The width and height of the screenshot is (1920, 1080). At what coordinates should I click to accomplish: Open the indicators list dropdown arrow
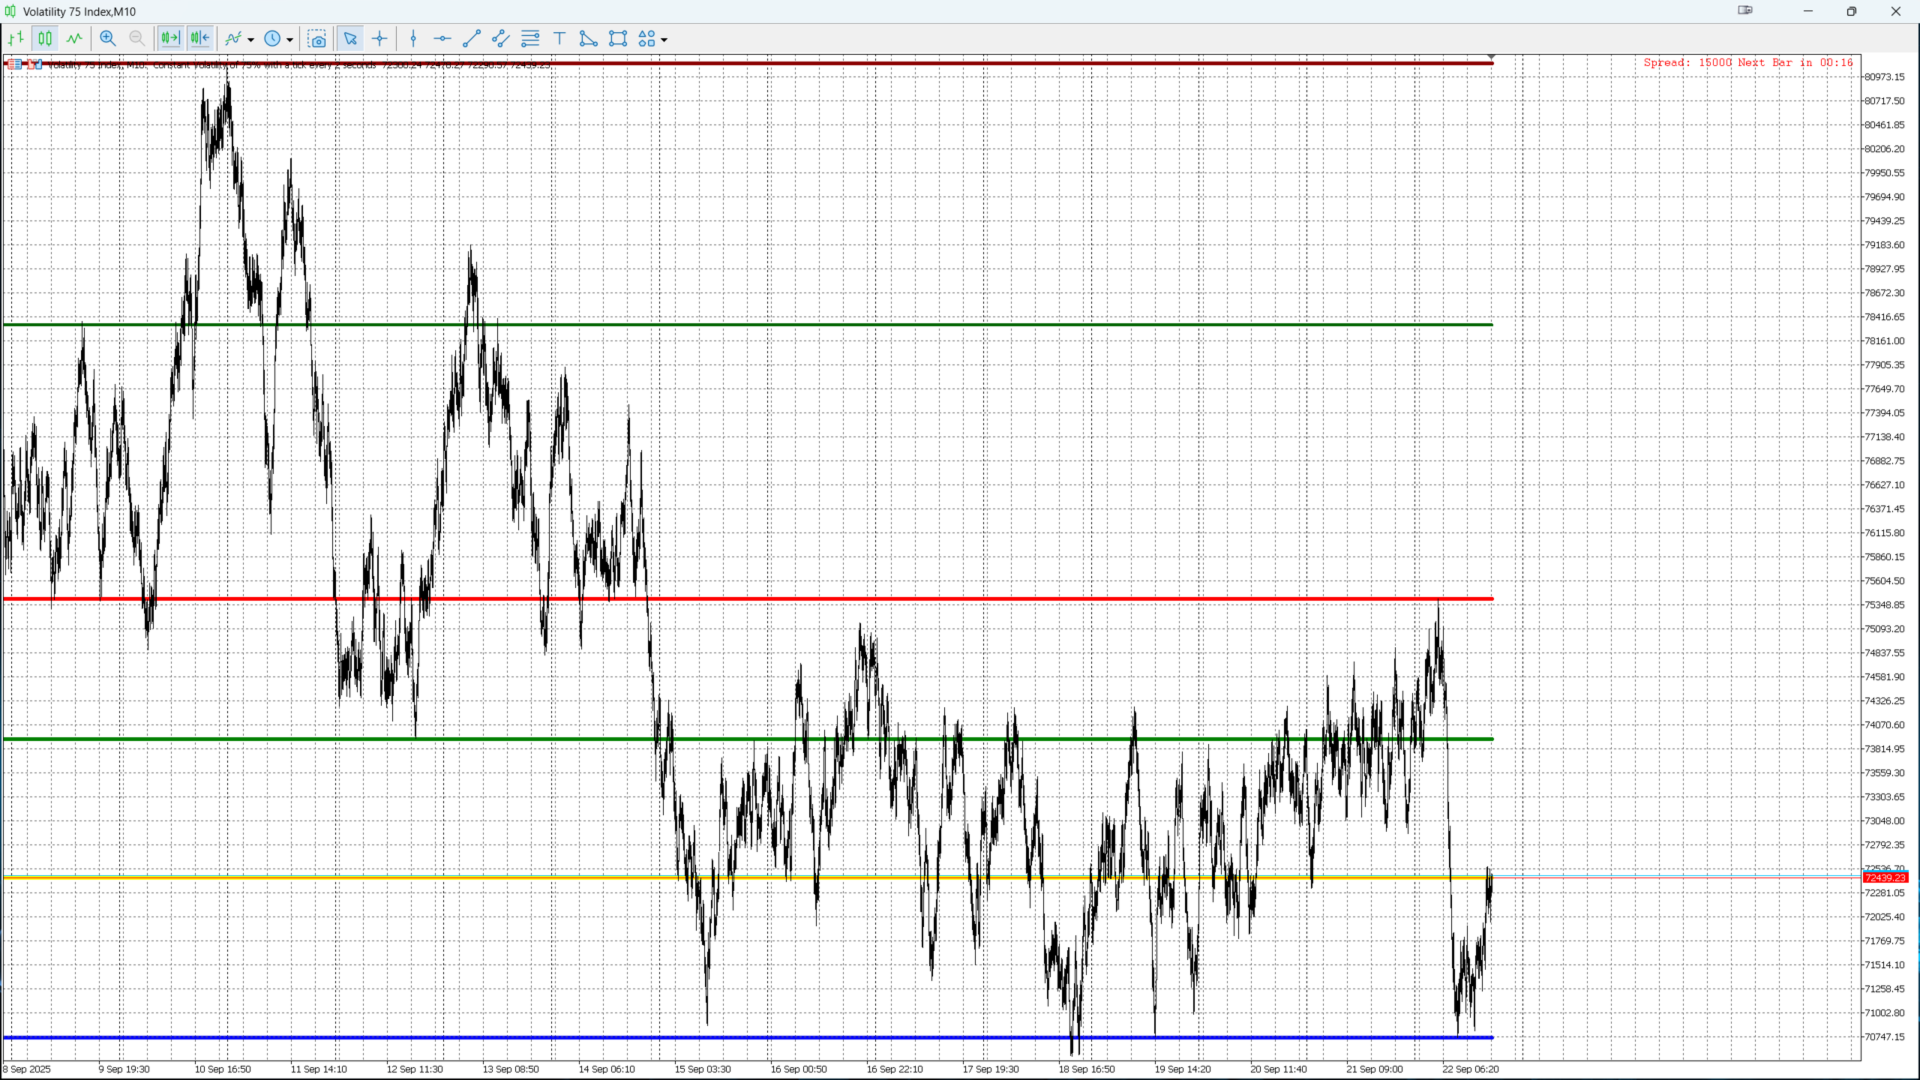251,40
